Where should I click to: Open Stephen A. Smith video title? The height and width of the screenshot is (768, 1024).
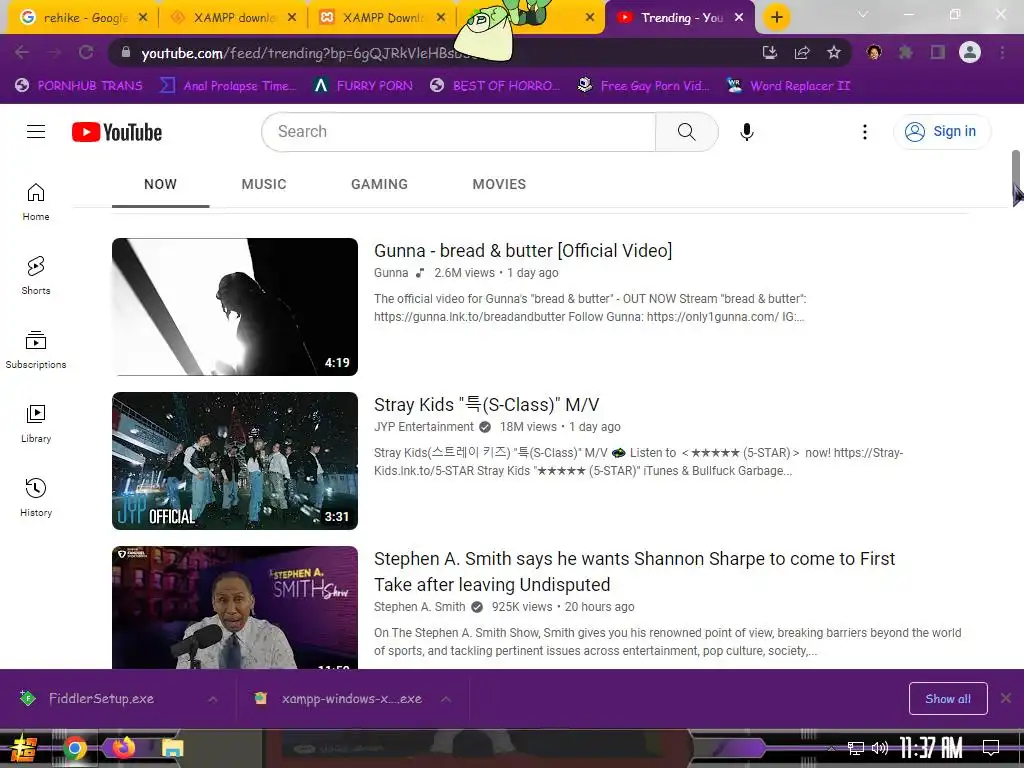coord(634,571)
